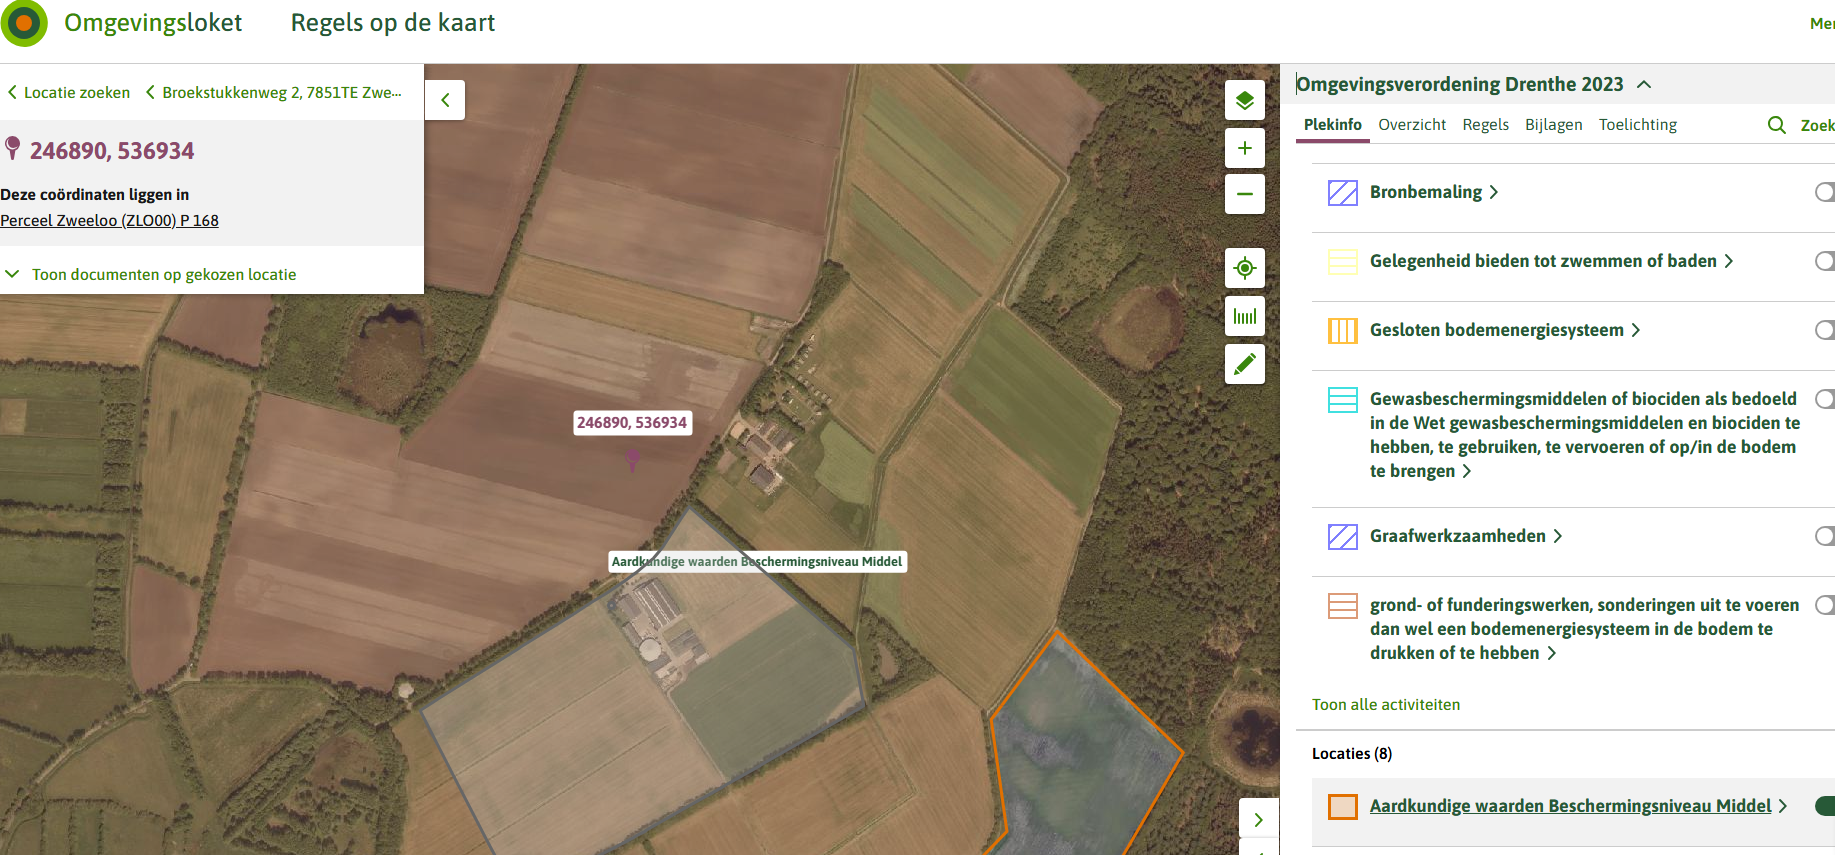
Task: Activate the measure ruler tool
Action: [1245, 316]
